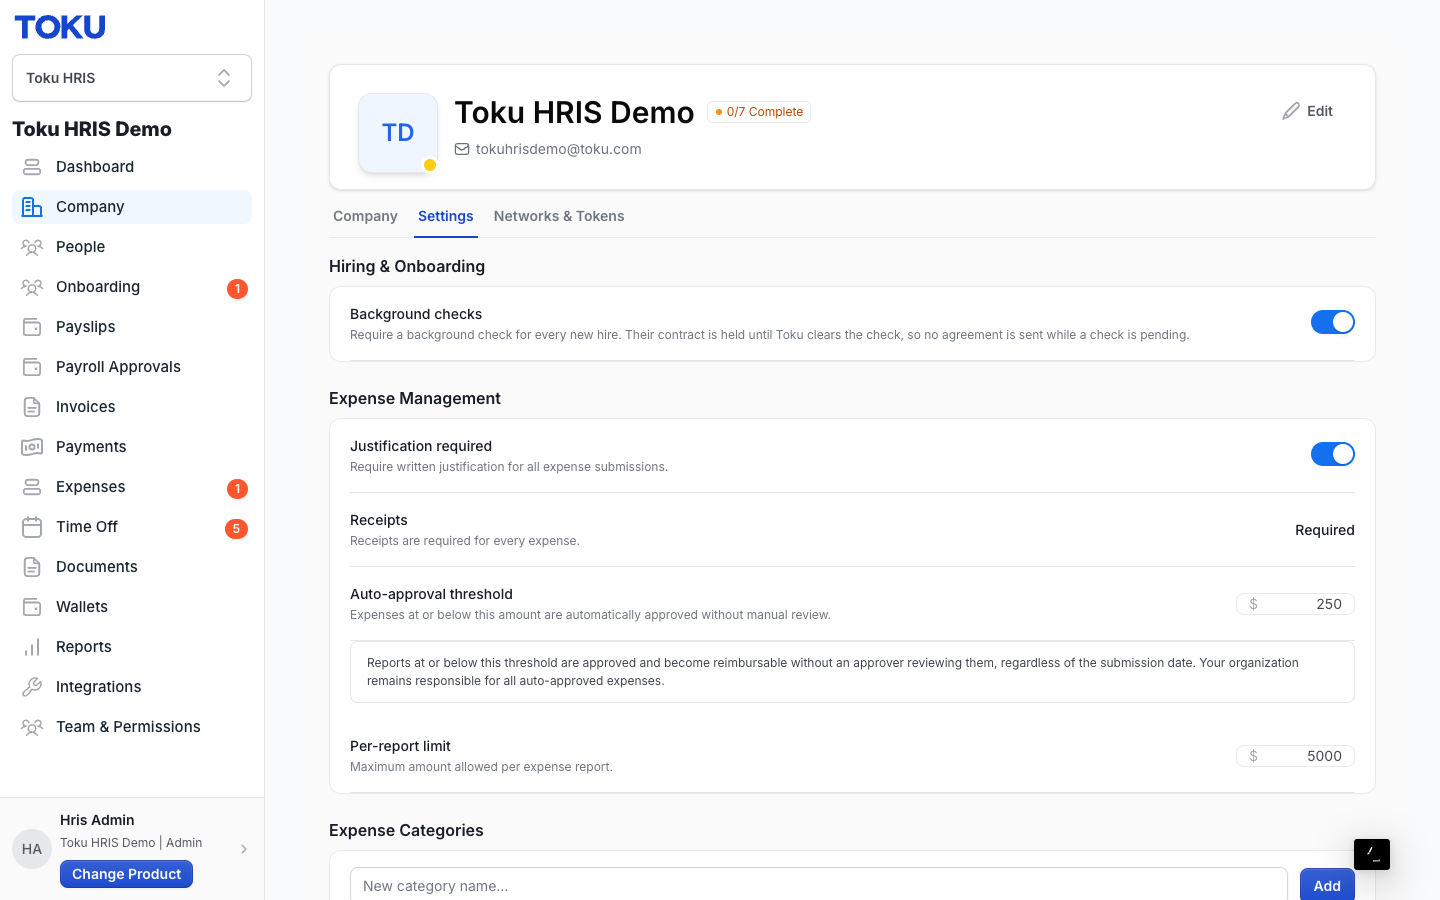This screenshot has width=1440, height=900.
Task: Click the Expenses sidebar icon
Action: pos(32,487)
